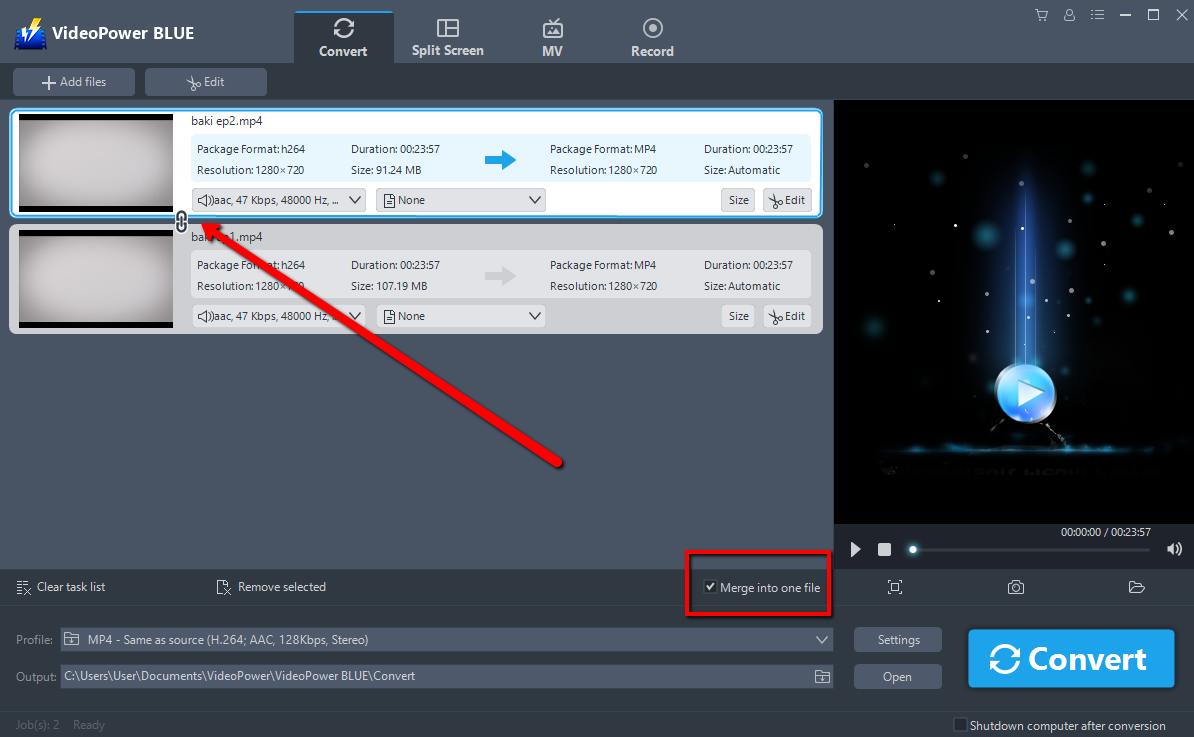Image resolution: width=1194 pixels, height=737 pixels.
Task: Click the Clear task list icon
Action: coord(23,587)
